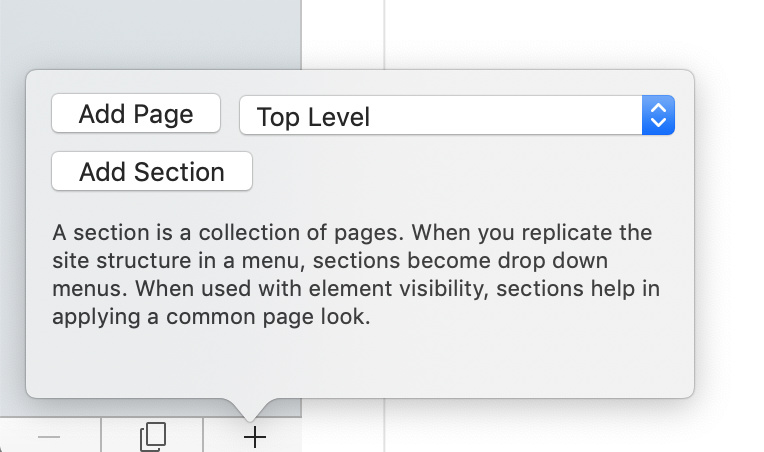Image resolution: width=764 pixels, height=452 pixels.
Task: Click the section description paragraph
Action: [356, 274]
